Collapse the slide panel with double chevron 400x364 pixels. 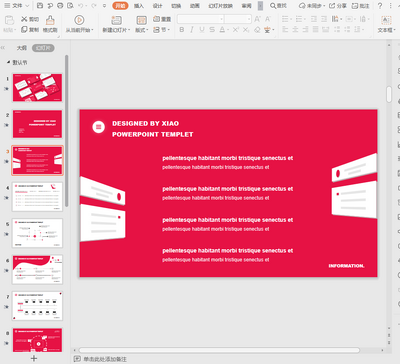[x=3, y=48]
